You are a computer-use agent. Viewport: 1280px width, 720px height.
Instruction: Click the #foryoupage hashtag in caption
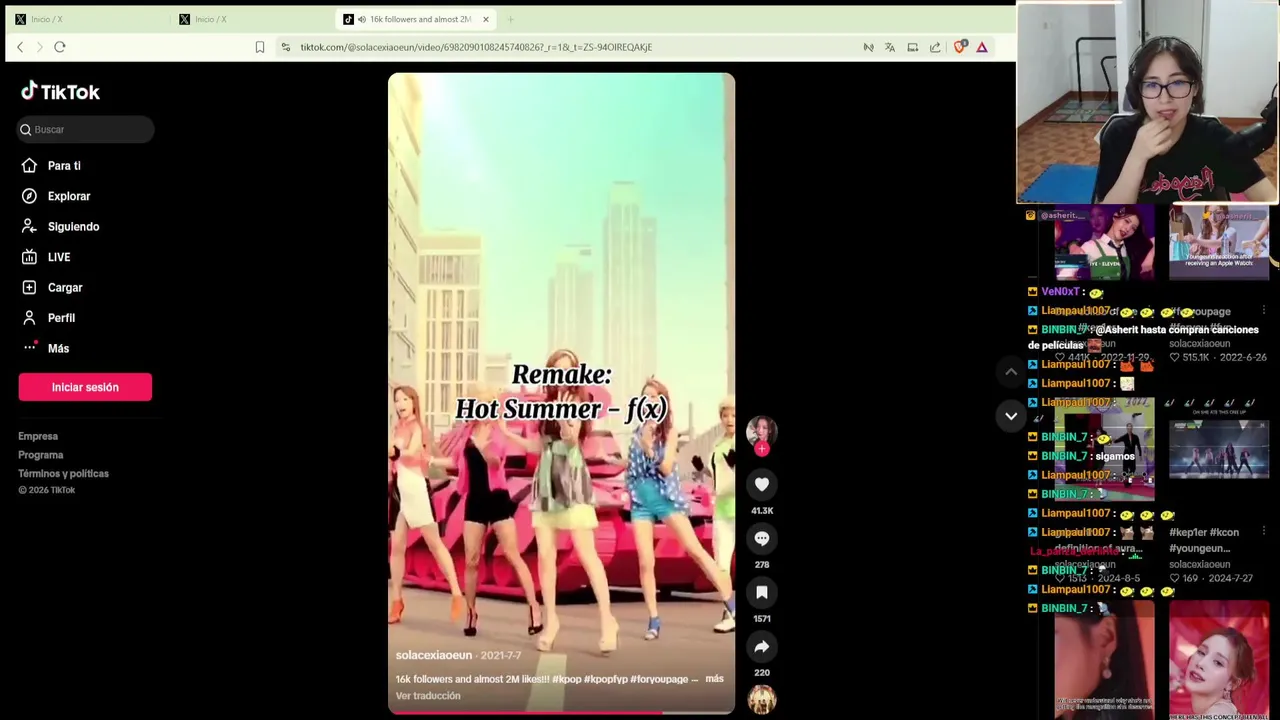click(659, 679)
